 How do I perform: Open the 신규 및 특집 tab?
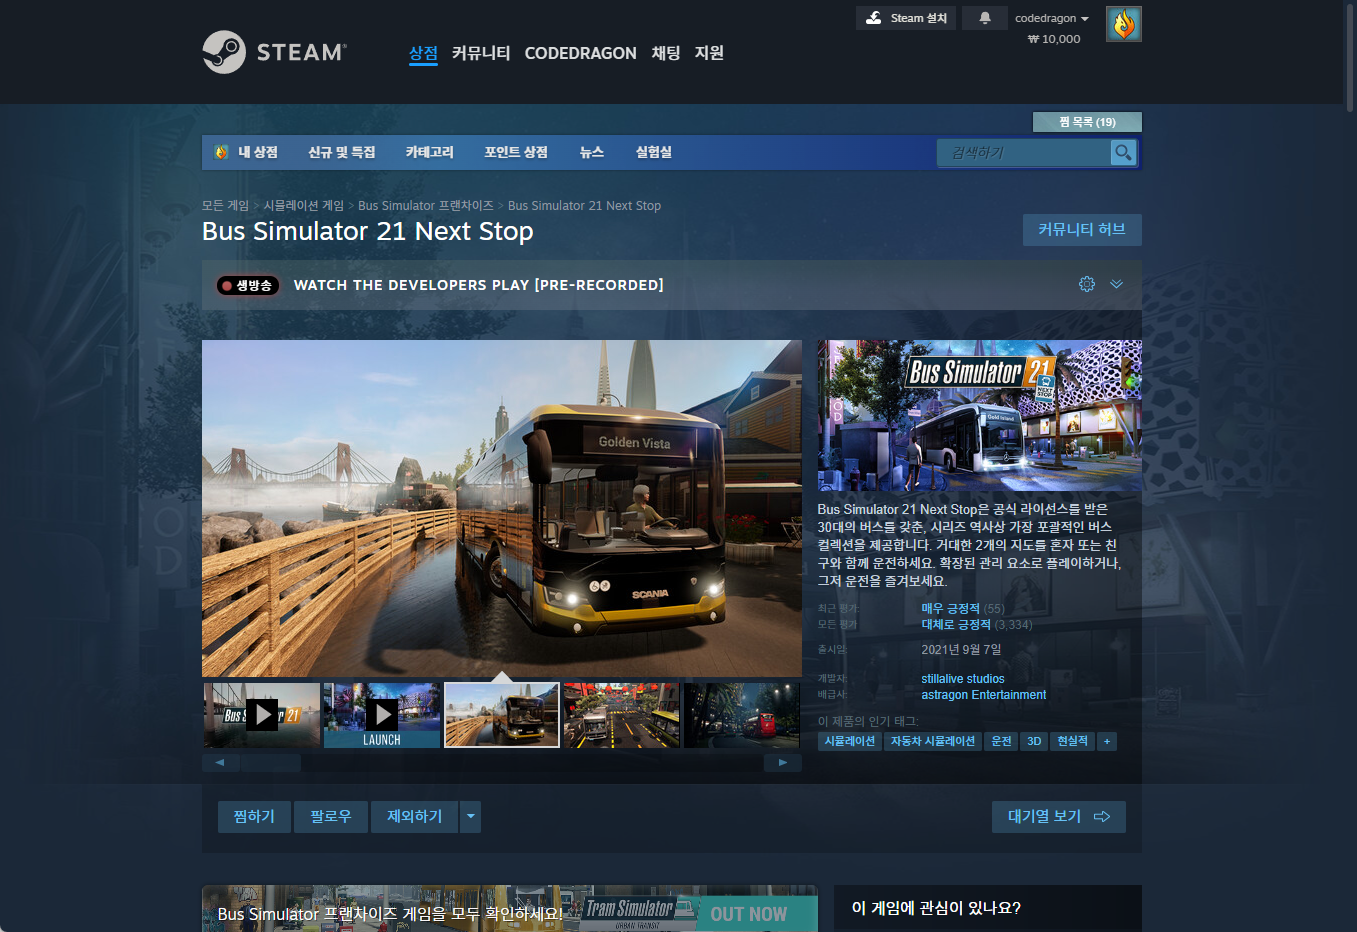(342, 152)
